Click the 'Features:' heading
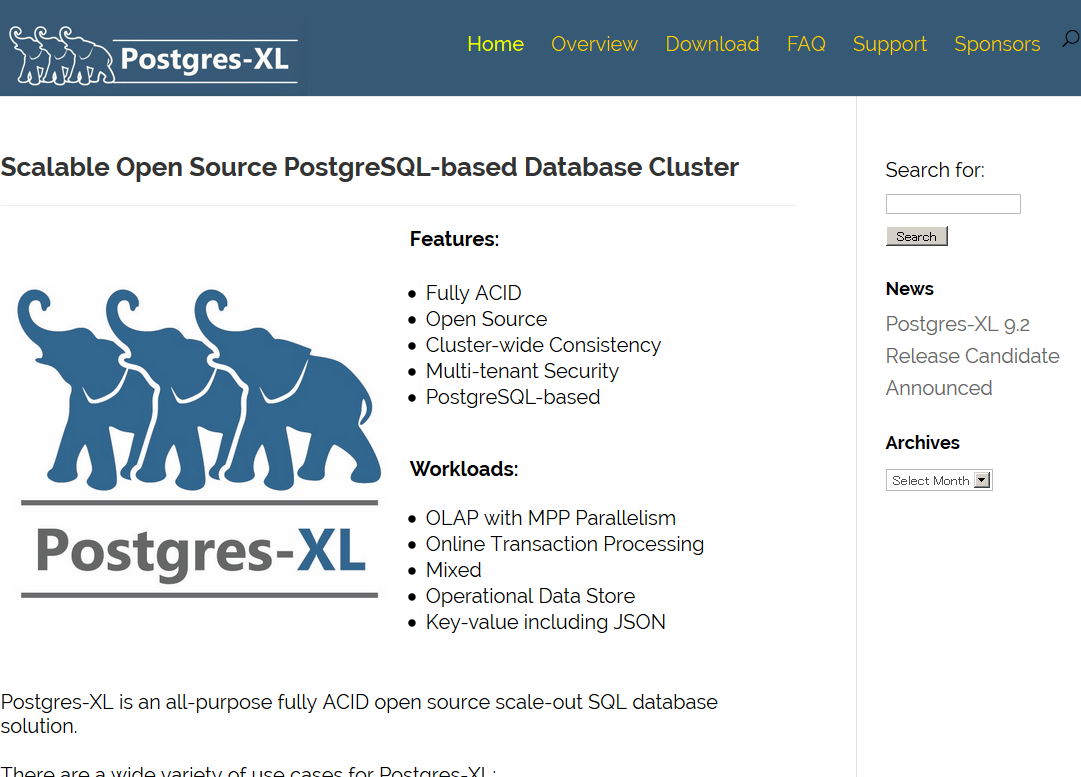The image size is (1081, 777). (x=454, y=239)
